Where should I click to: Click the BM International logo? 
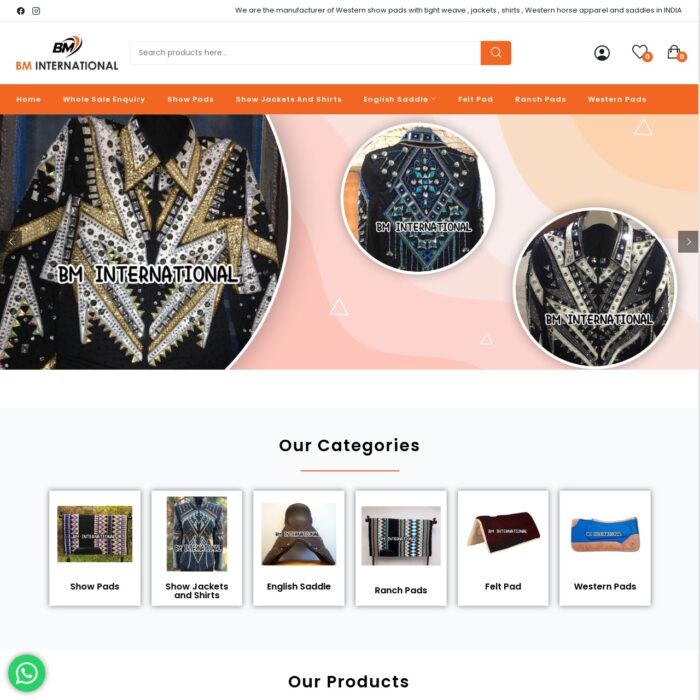67,53
